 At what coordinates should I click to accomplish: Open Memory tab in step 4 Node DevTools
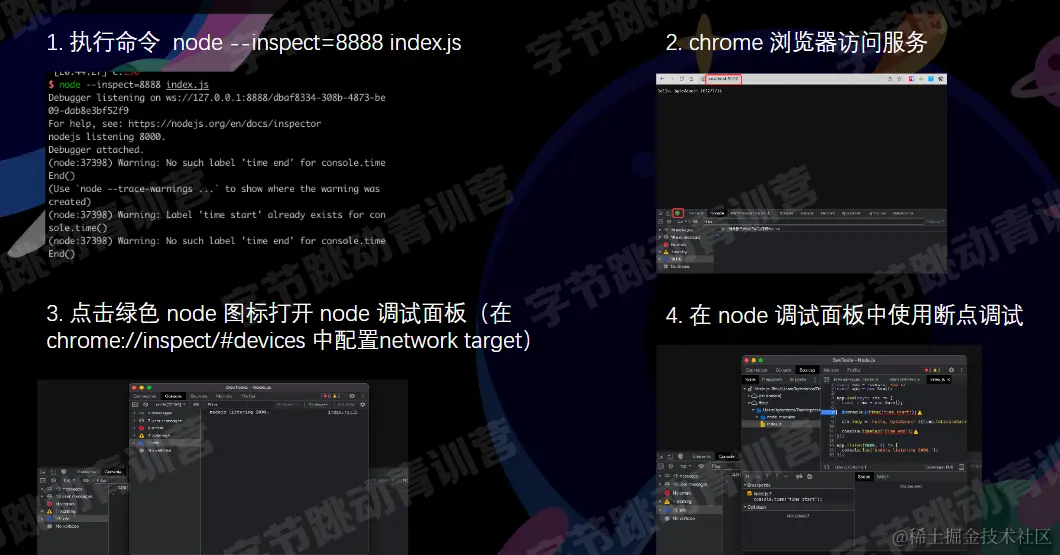[x=831, y=370]
